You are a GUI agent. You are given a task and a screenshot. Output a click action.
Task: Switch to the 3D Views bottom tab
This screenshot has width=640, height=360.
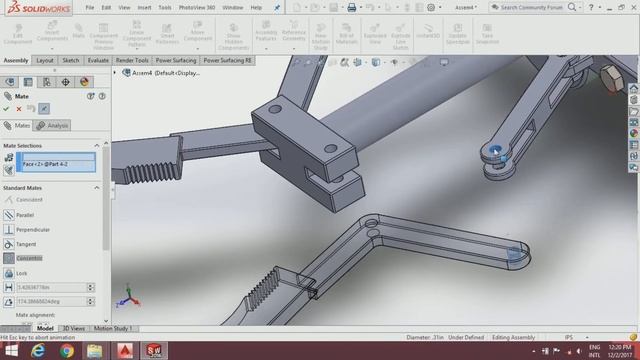pyautogui.click(x=73, y=328)
